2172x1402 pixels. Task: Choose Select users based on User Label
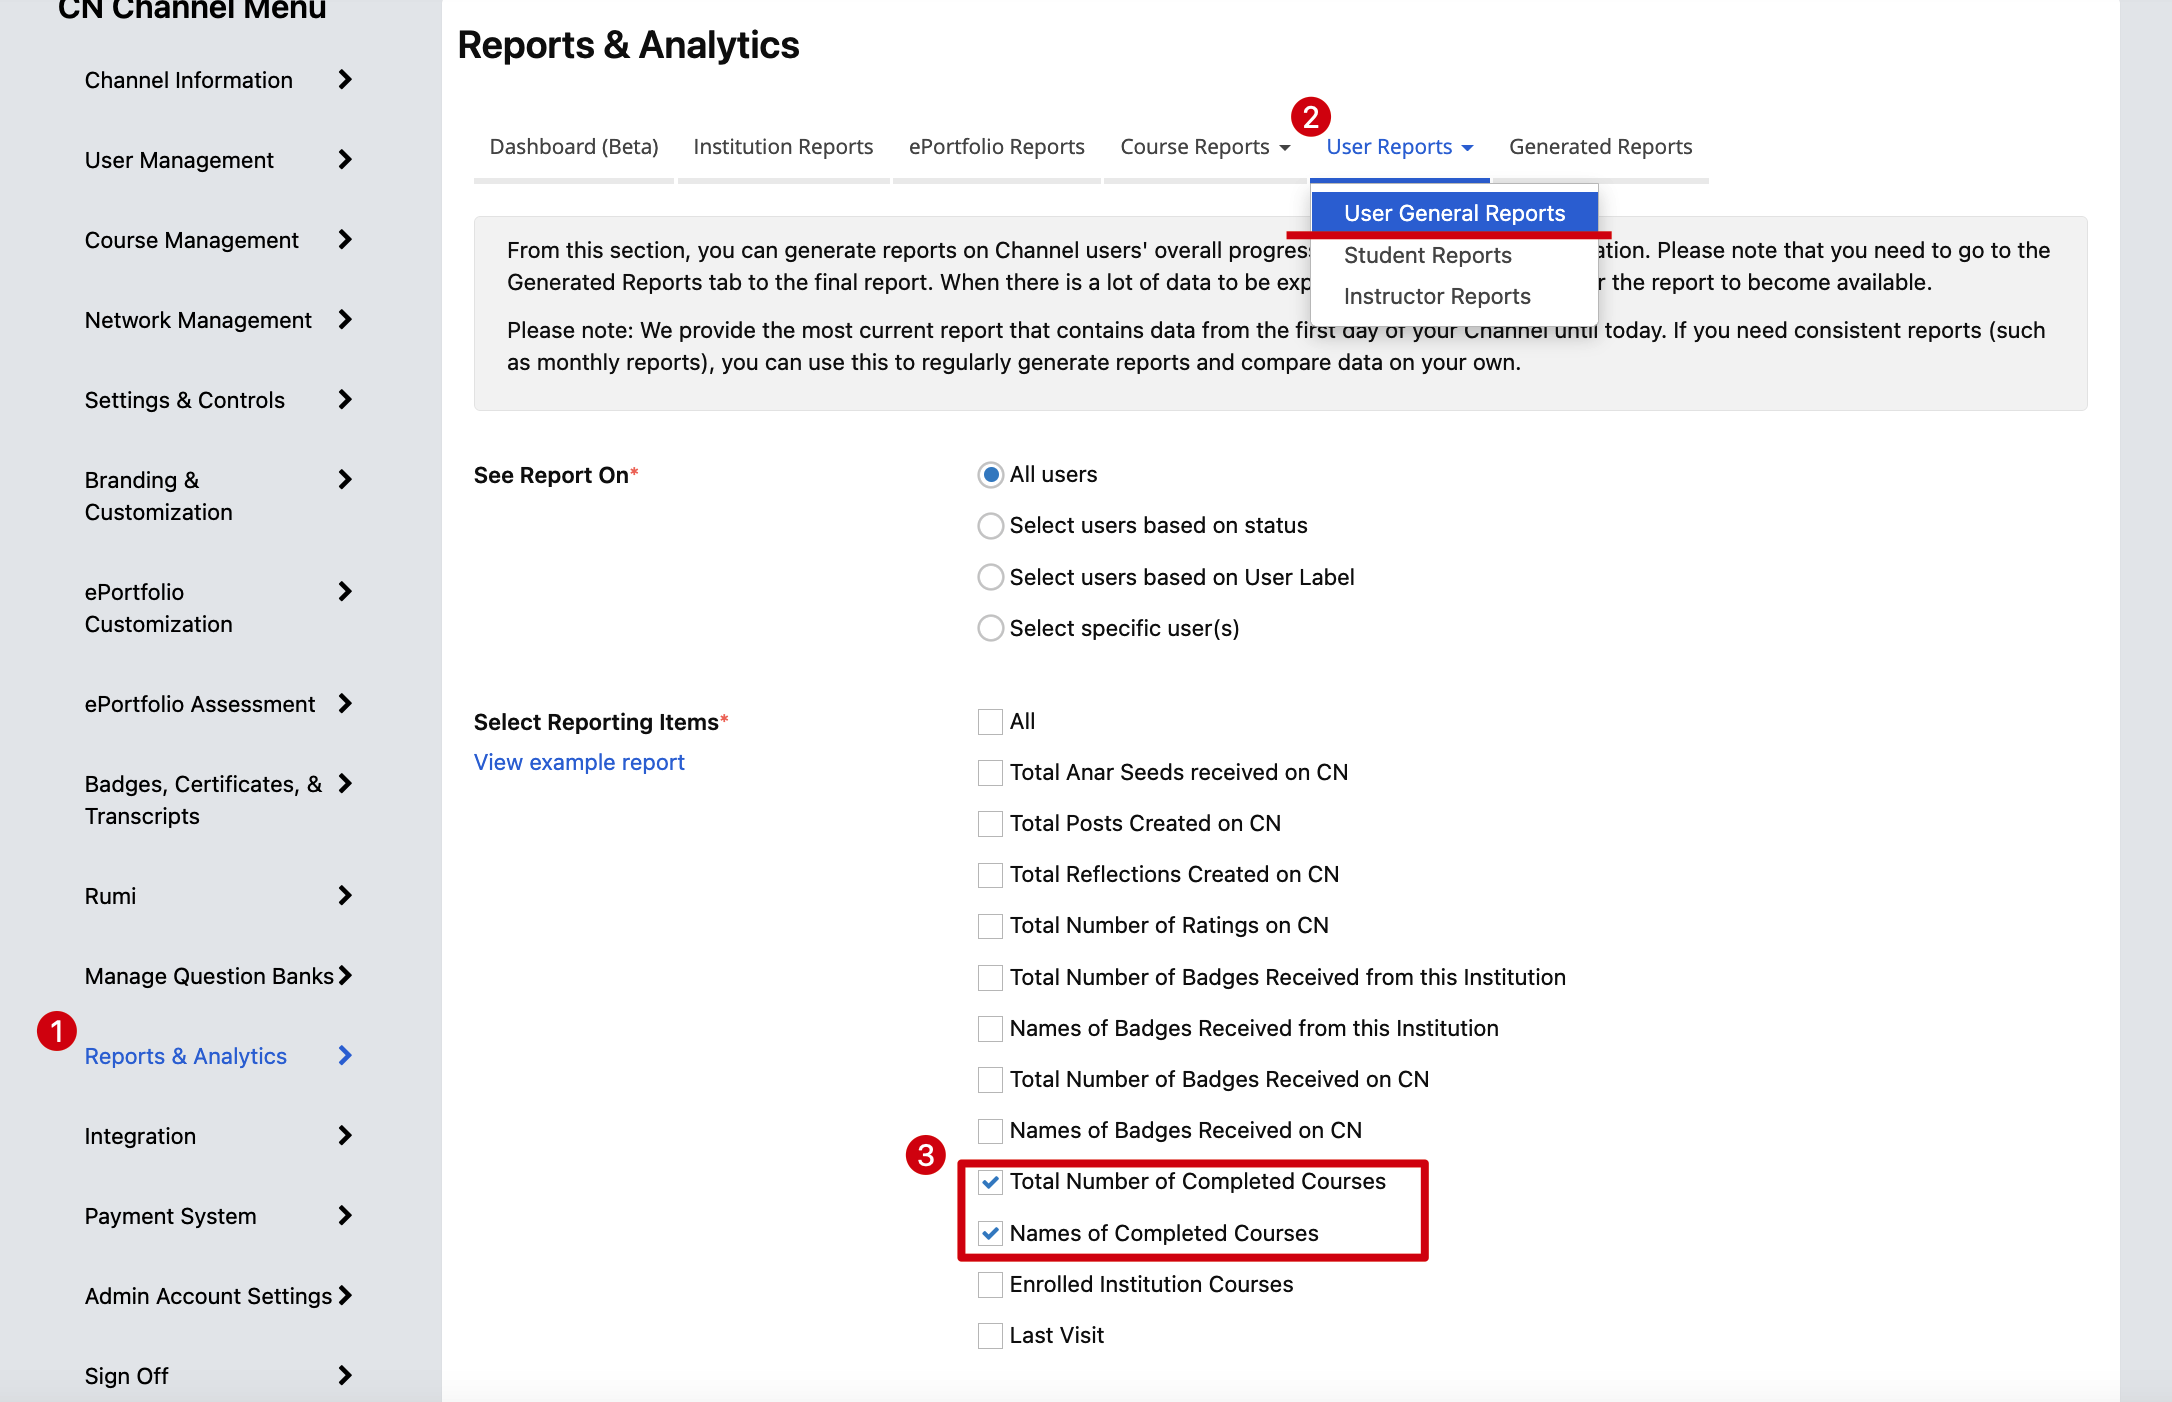pyautogui.click(x=990, y=577)
